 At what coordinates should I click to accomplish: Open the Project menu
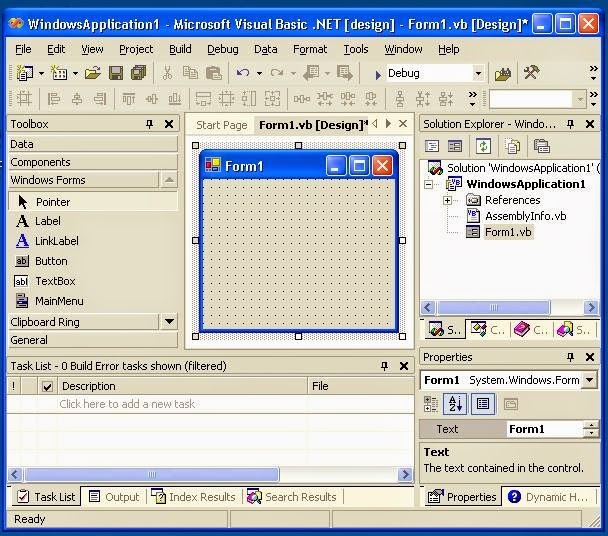(136, 49)
